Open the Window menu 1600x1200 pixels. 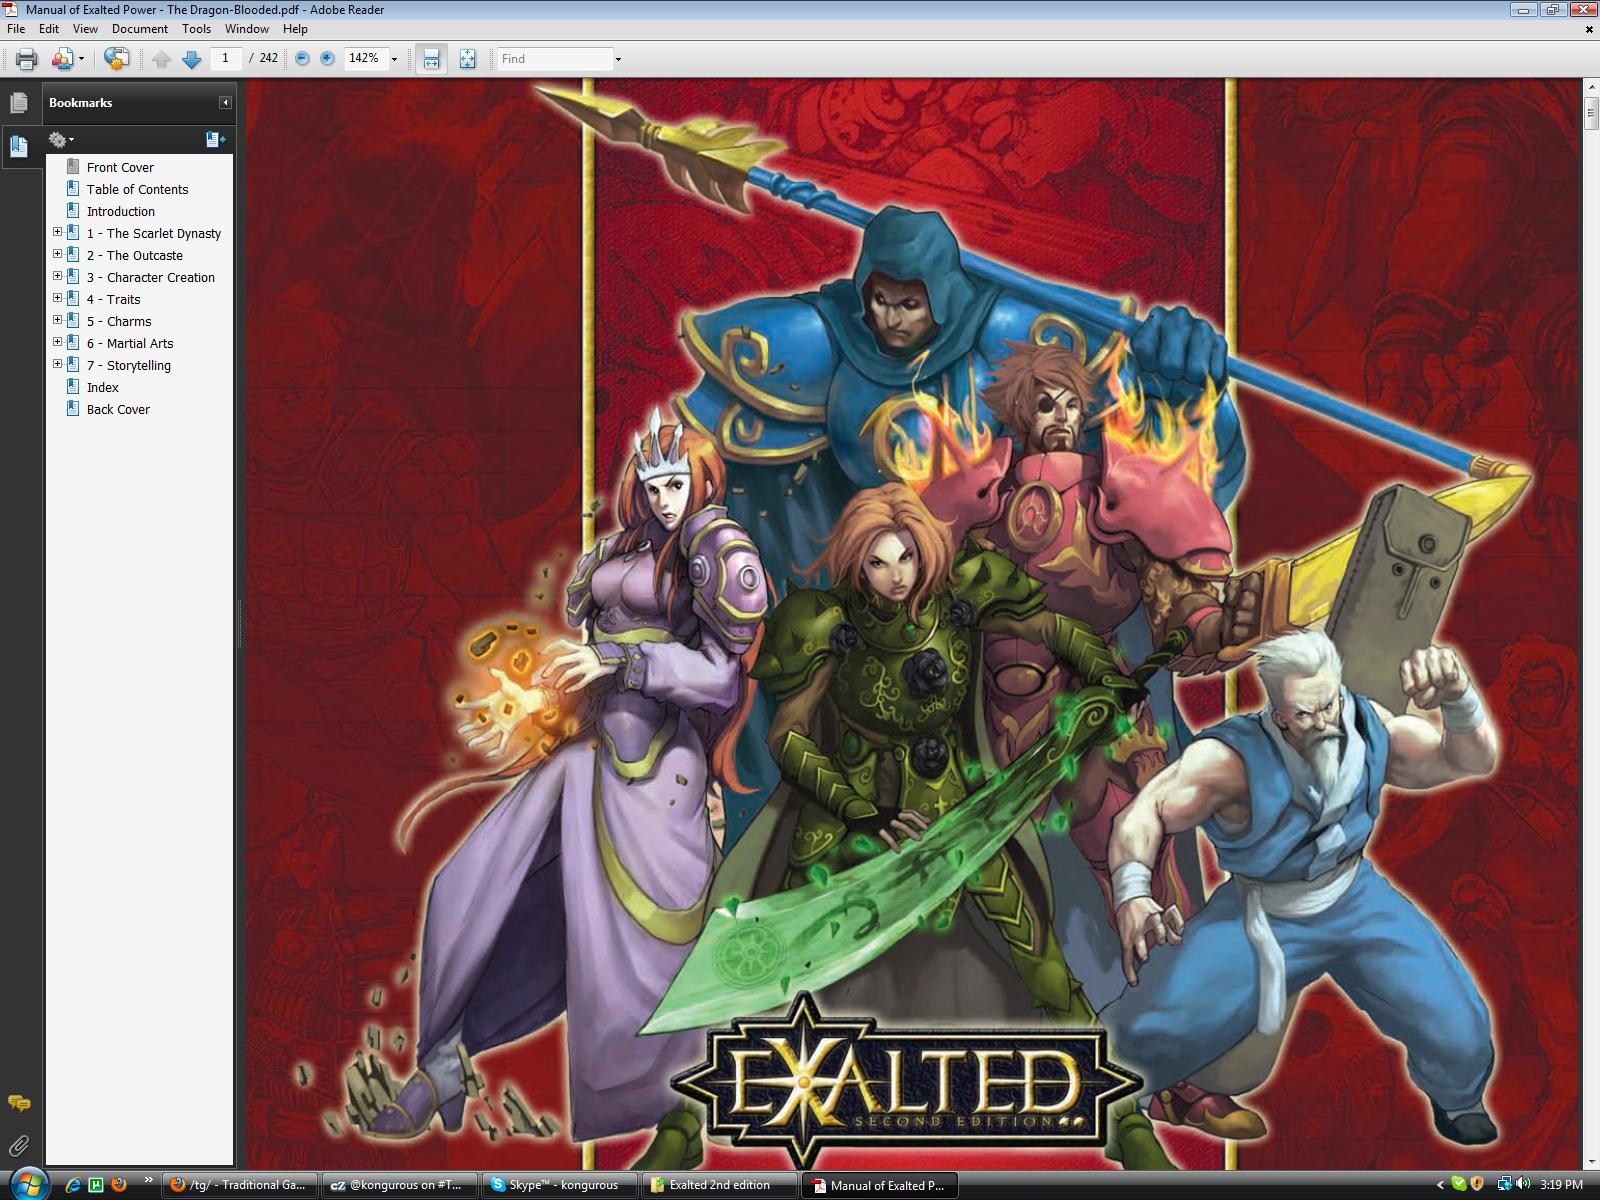pos(247,29)
